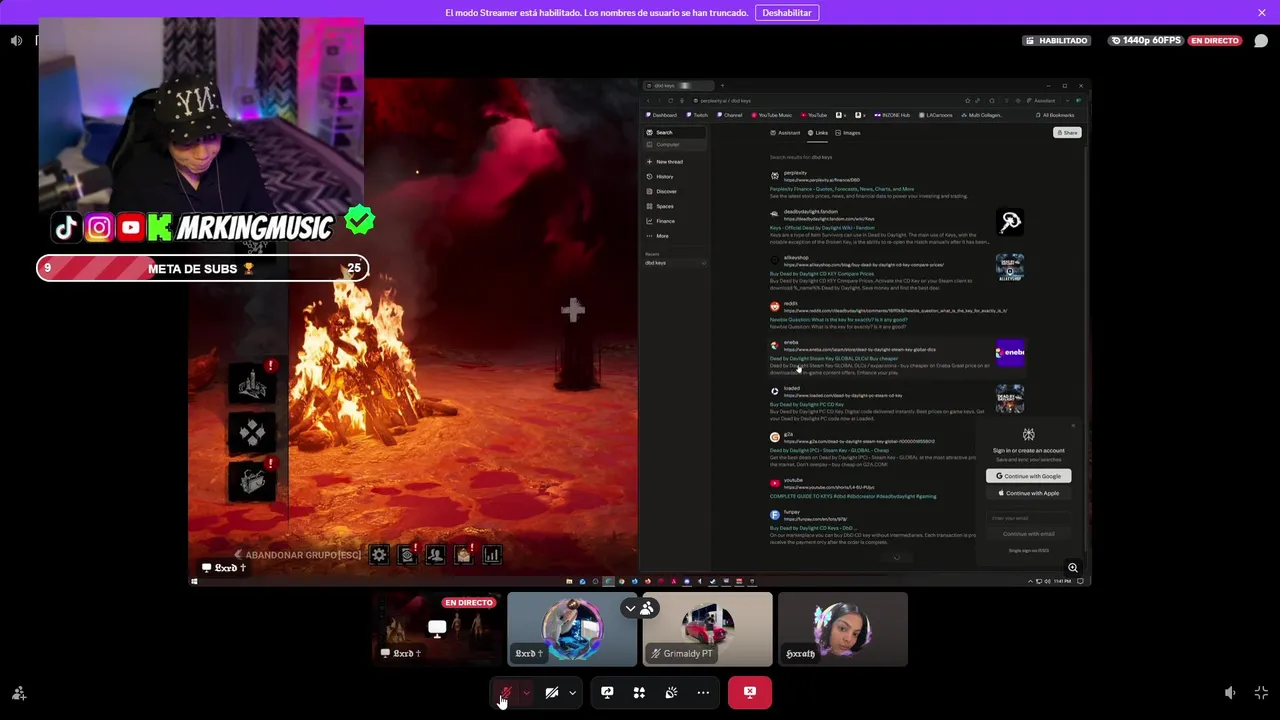
Task: Click the ABANDONAR GRUPO [ESC] button in game
Action: [x=298, y=555]
